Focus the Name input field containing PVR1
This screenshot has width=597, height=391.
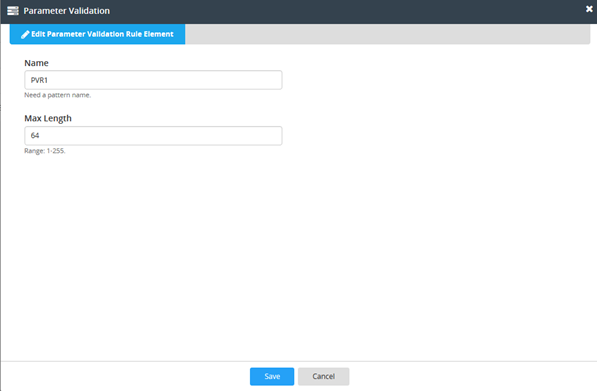coord(153,80)
